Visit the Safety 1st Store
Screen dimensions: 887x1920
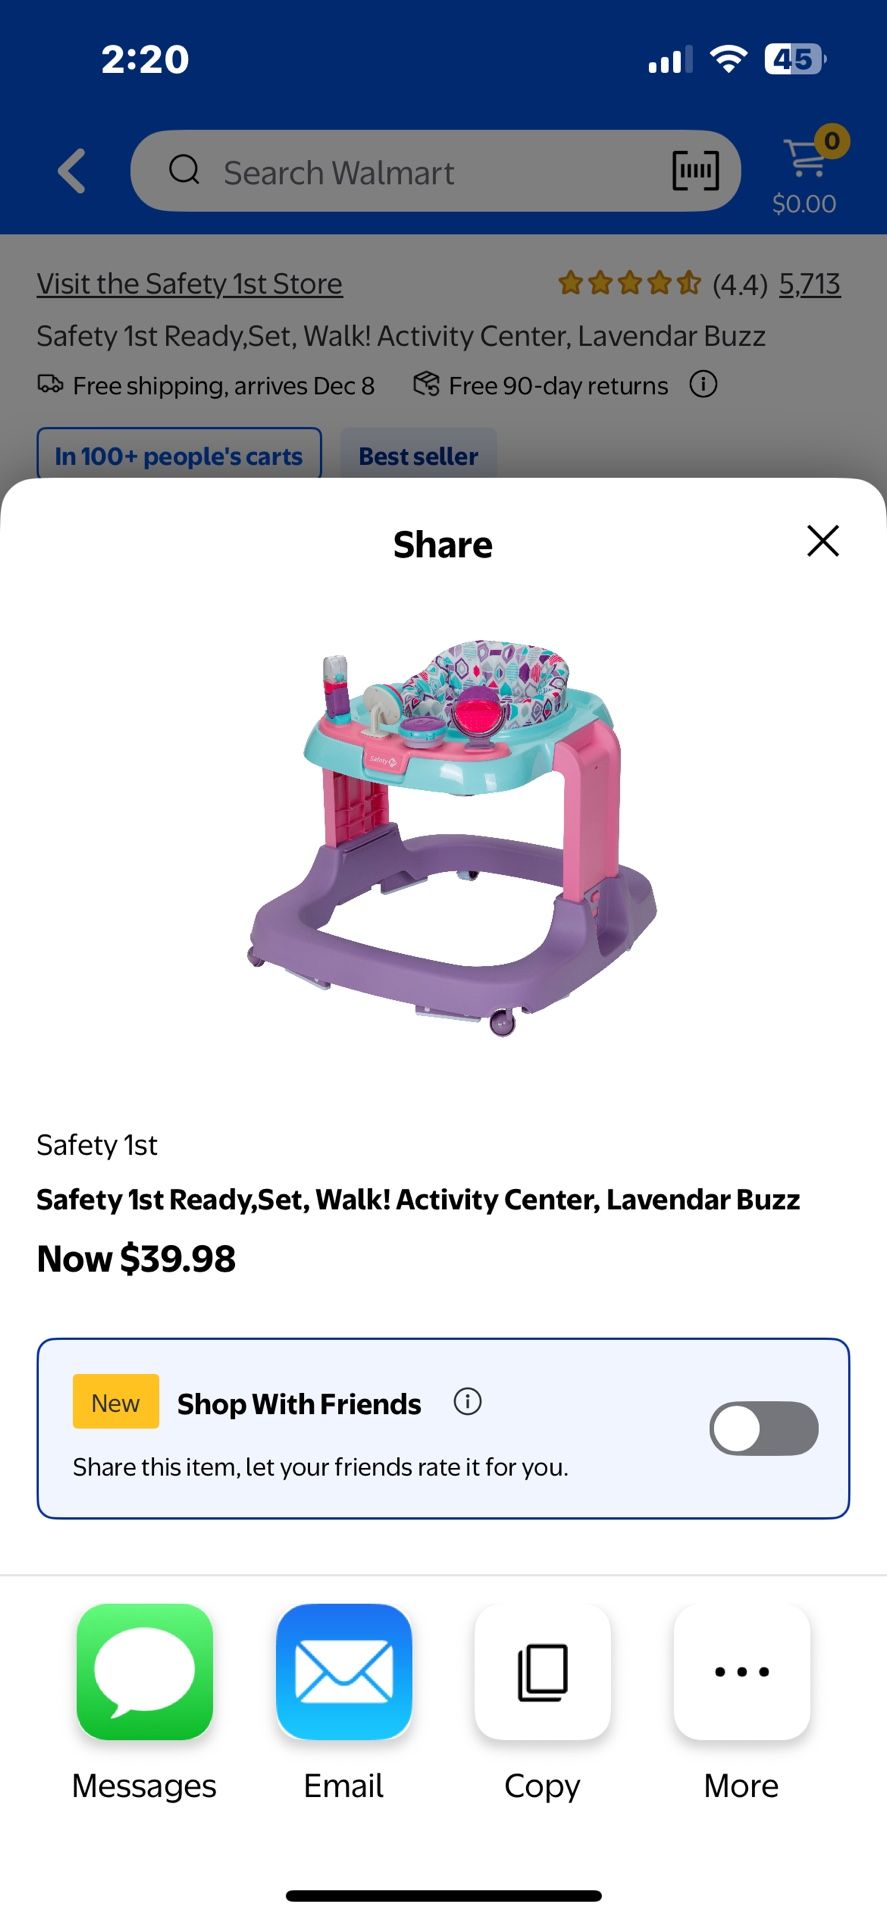pyautogui.click(x=189, y=283)
